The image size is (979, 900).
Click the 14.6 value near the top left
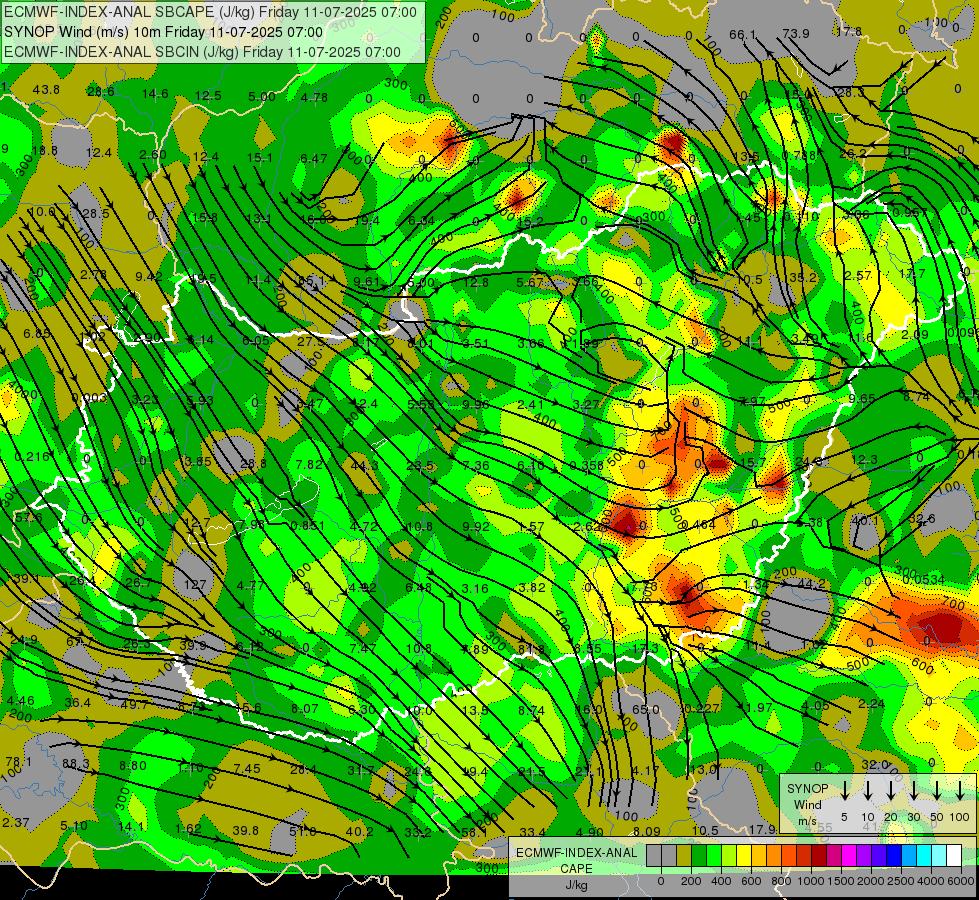pos(155,94)
